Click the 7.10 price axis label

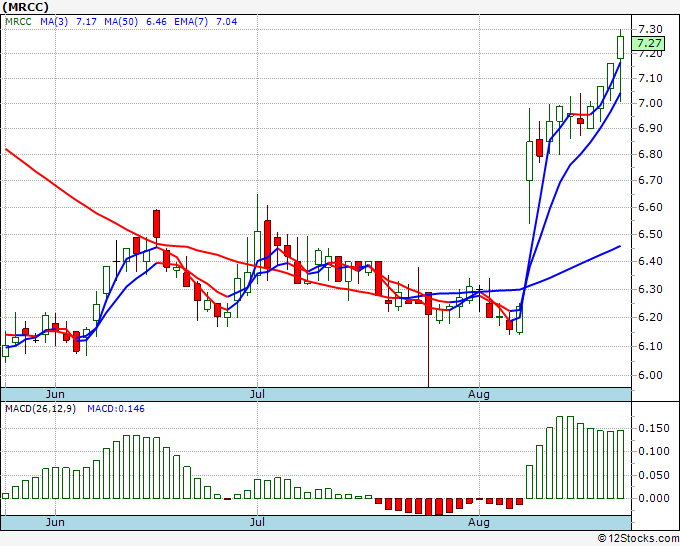pyautogui.click(x=651, y=78)
